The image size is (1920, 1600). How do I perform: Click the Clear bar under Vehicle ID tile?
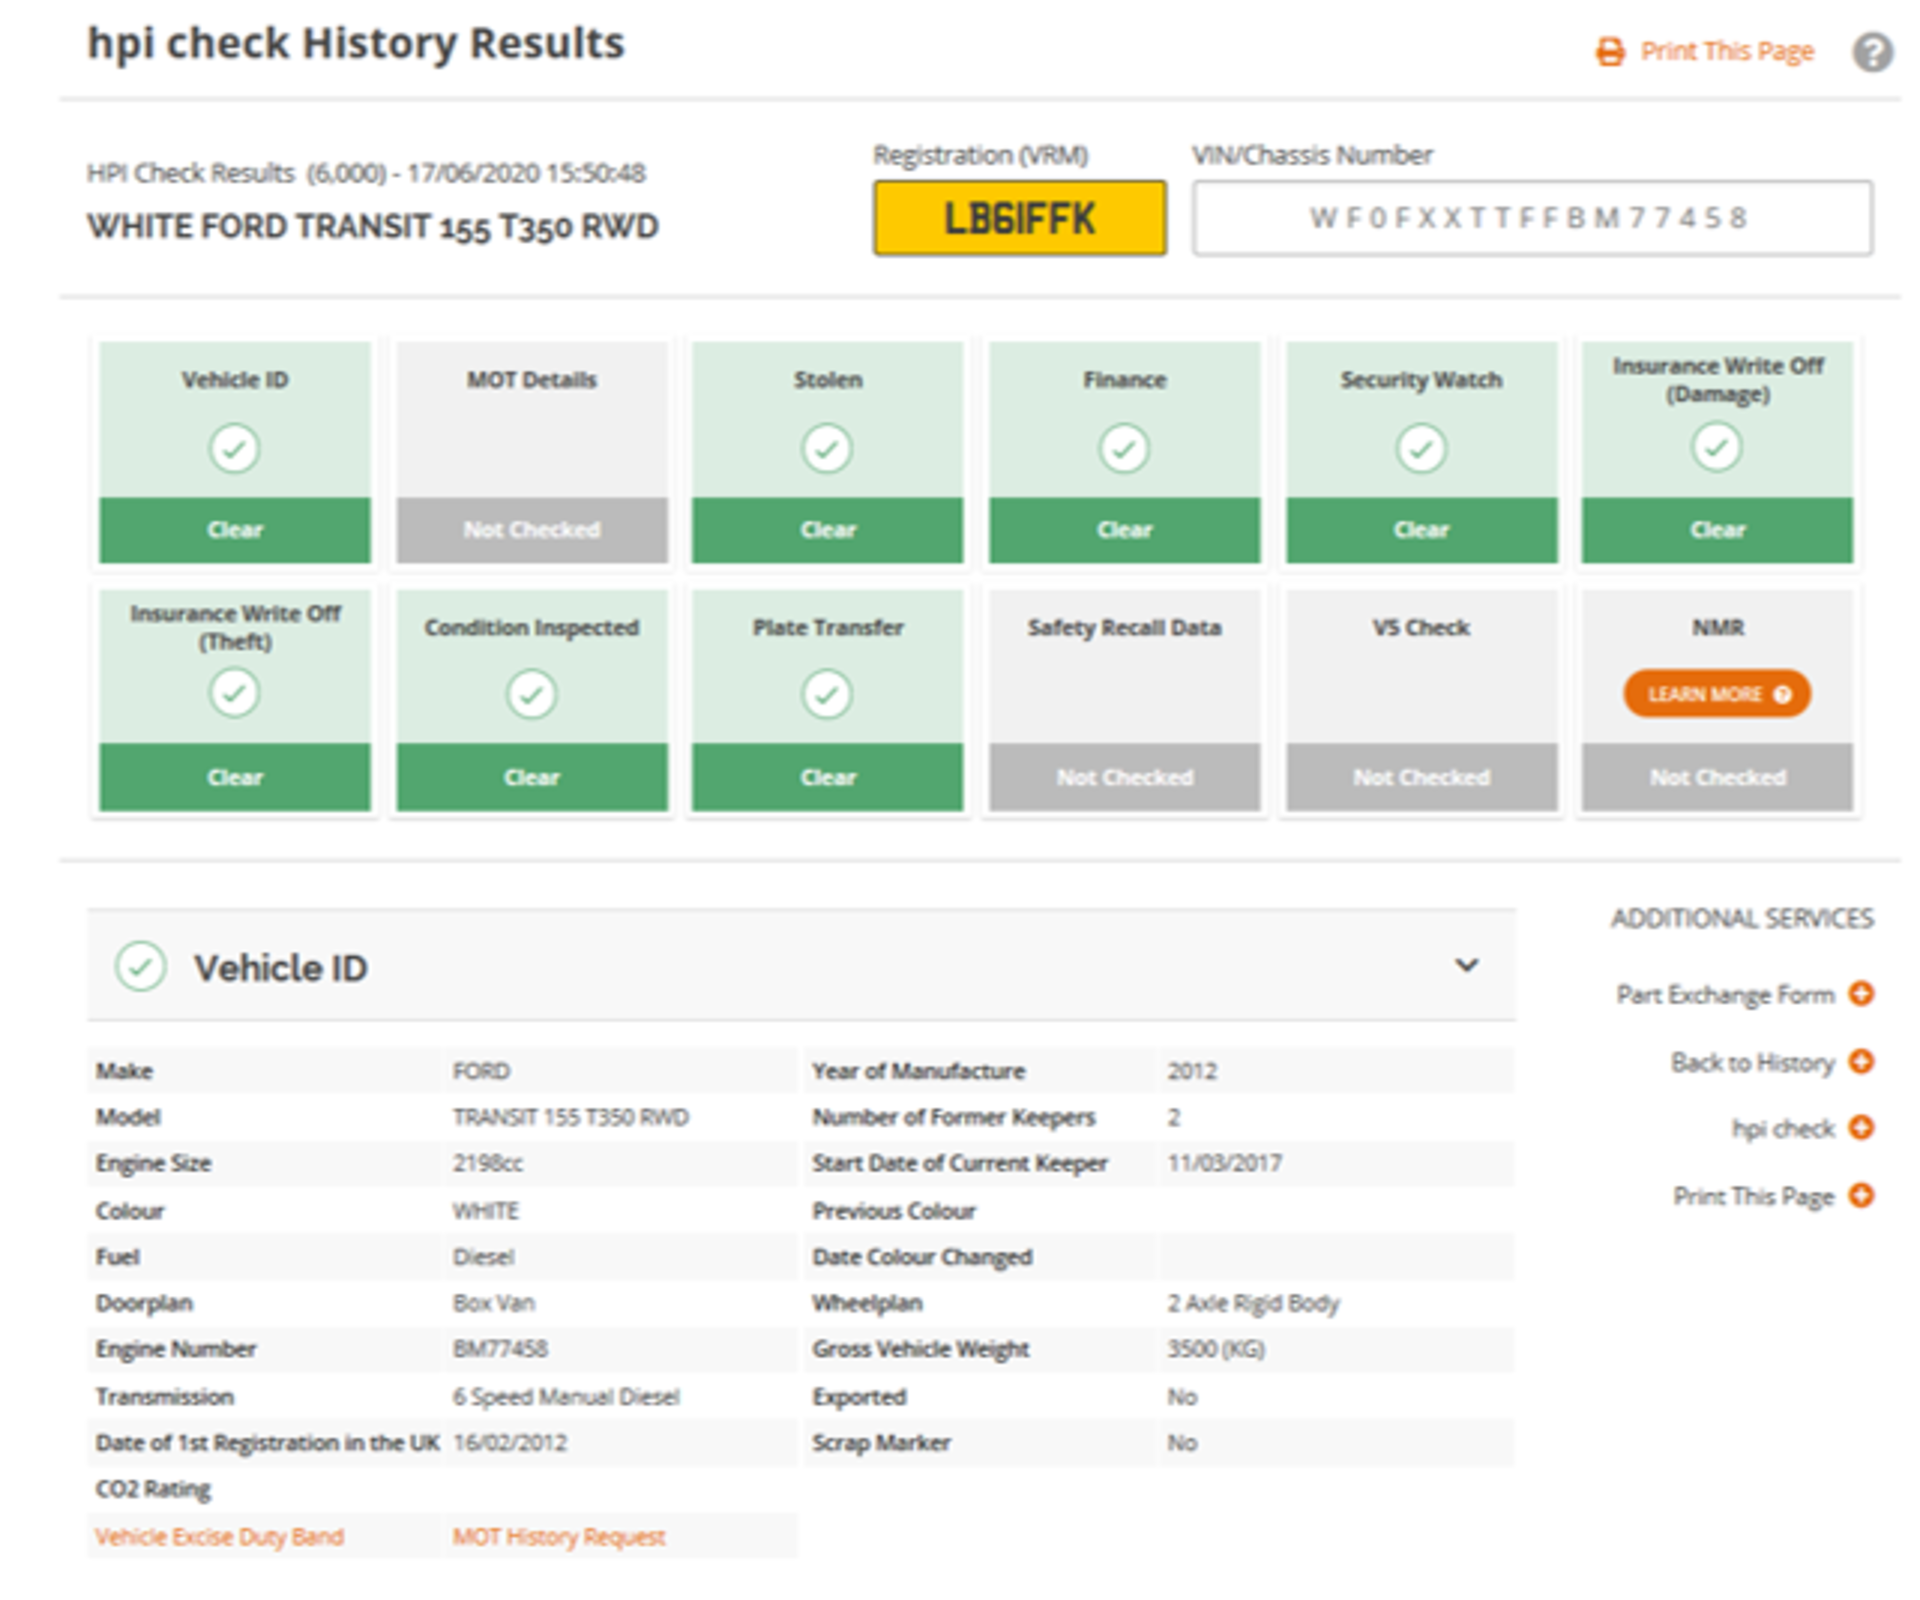tap(234, 530)
